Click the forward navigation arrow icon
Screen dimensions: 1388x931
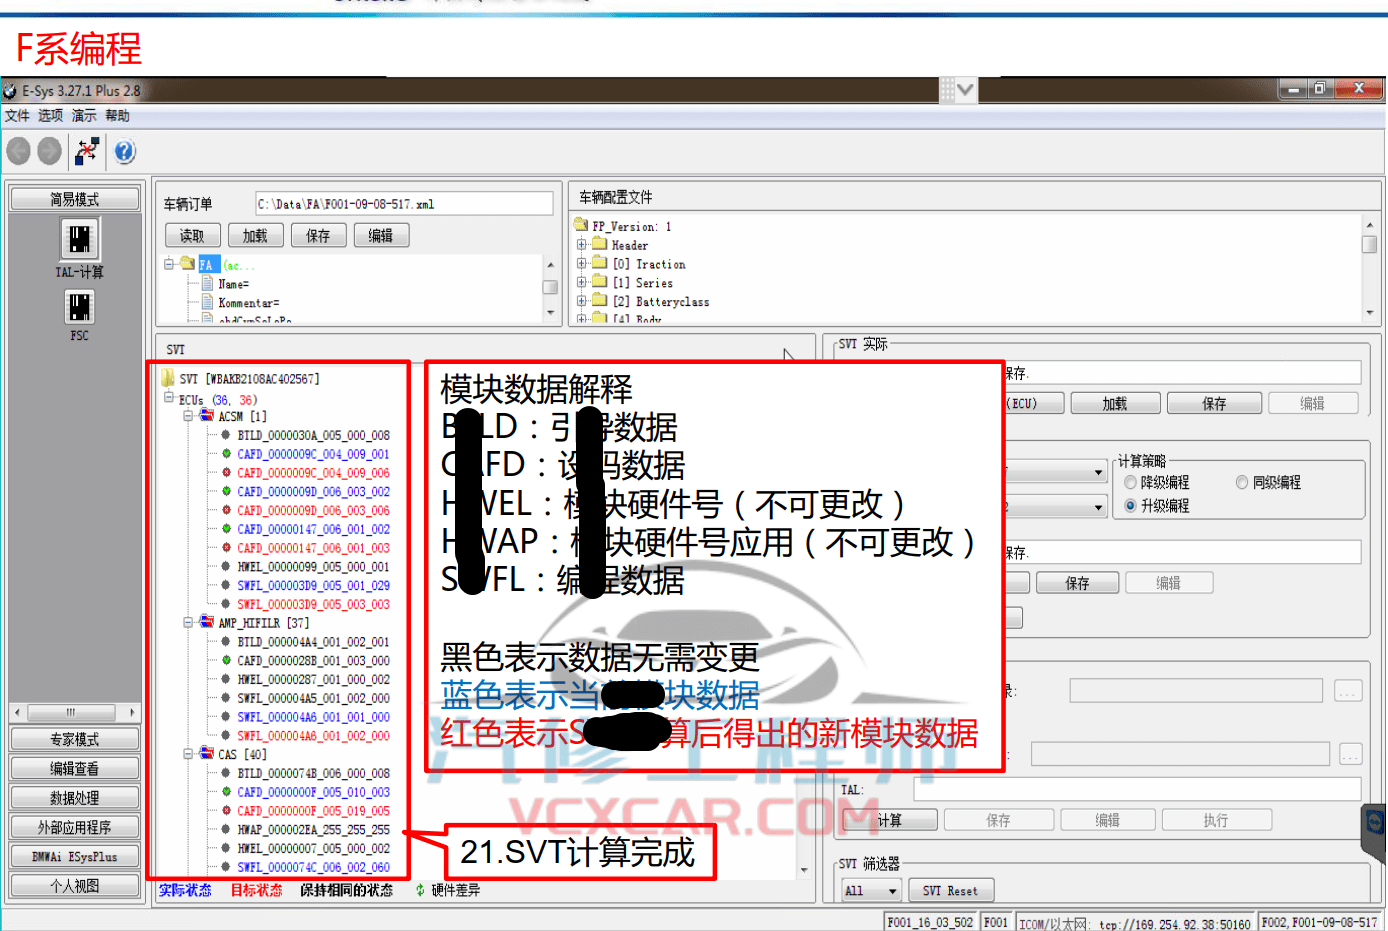[x=48, y=151]
